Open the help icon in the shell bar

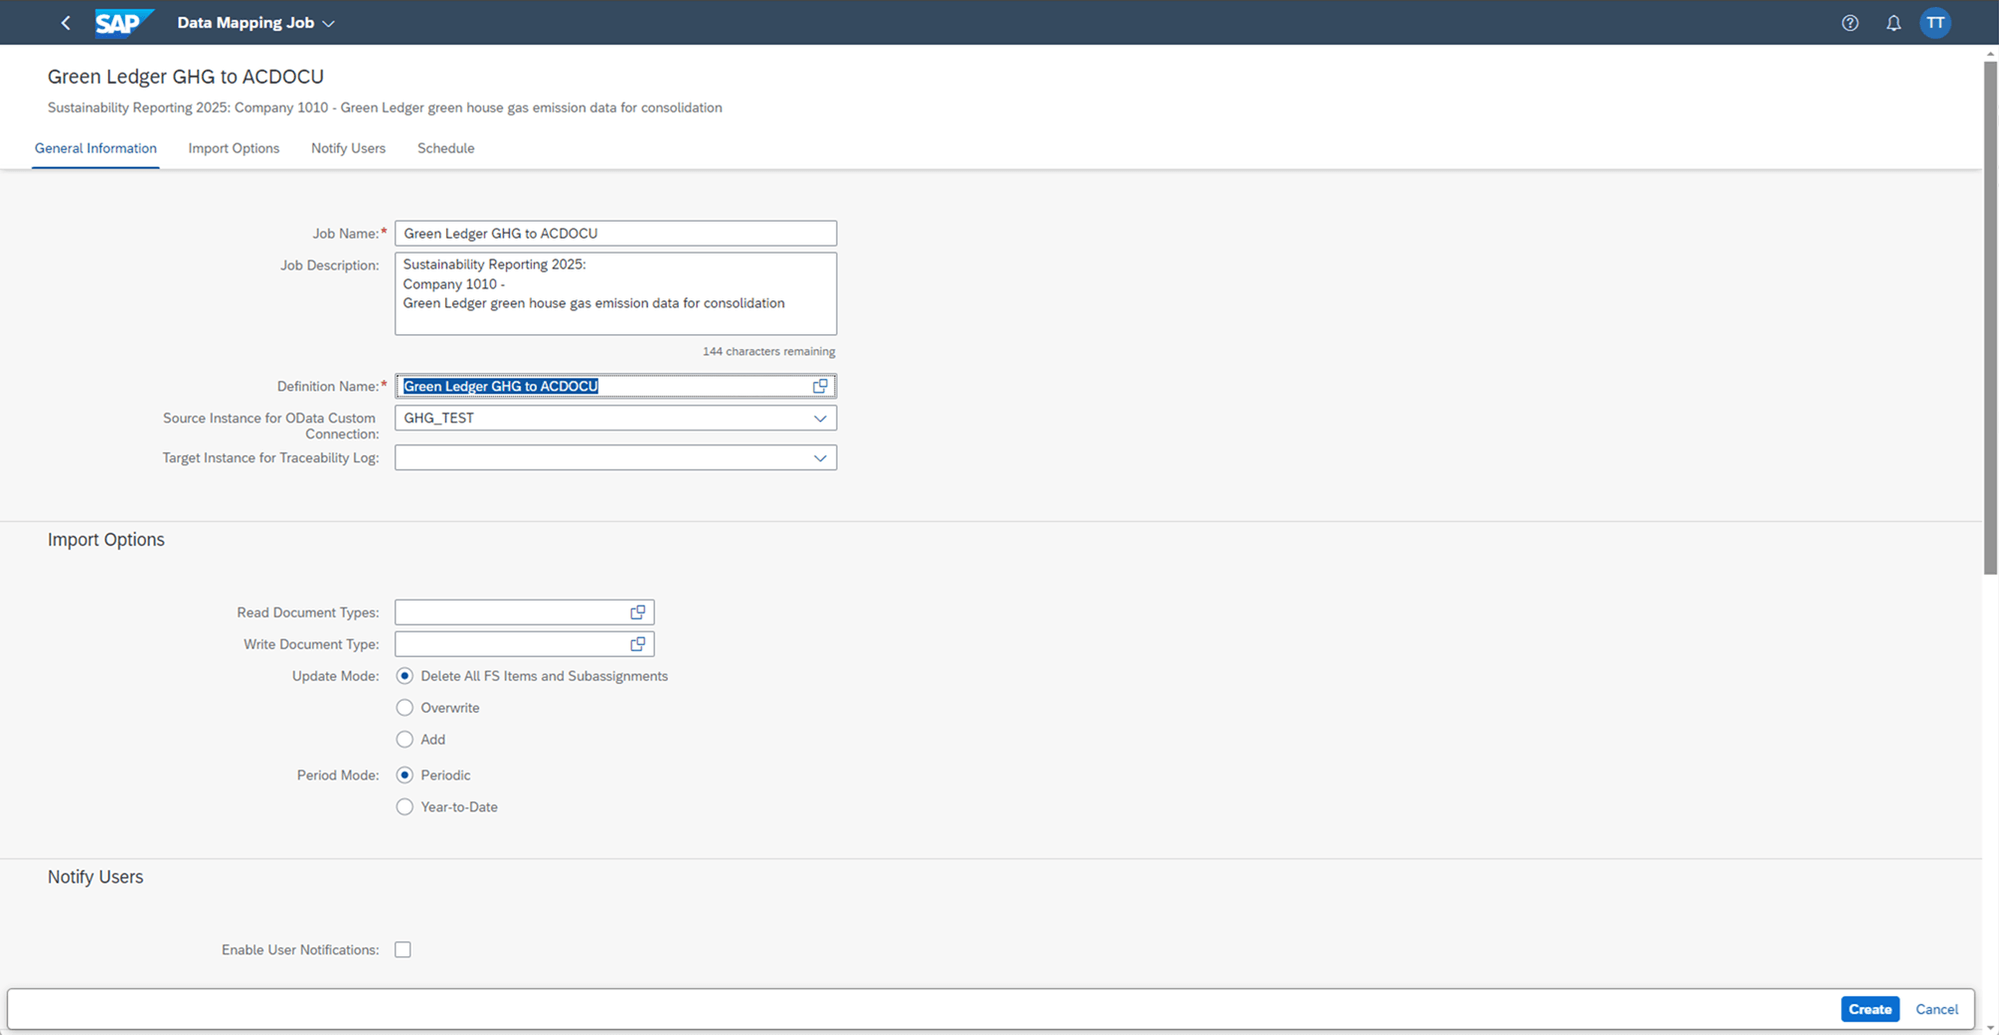pyautogui.click(x=1849, y=22)
